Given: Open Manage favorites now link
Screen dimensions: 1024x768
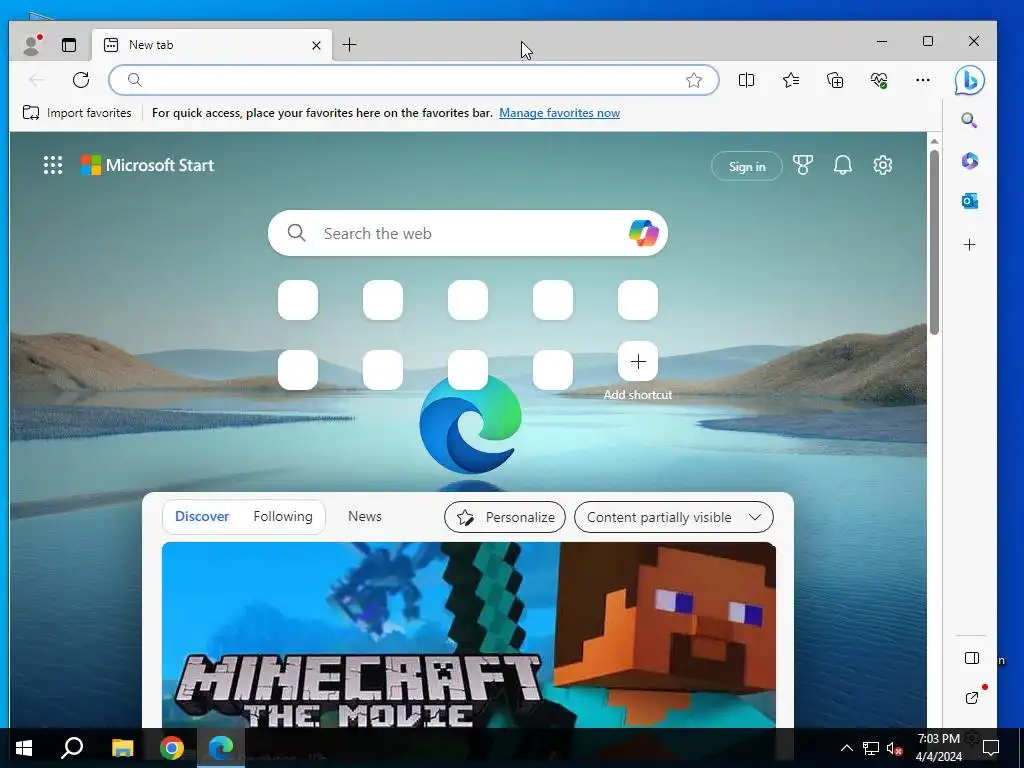Looking at the screenshot, I should 559,112.
